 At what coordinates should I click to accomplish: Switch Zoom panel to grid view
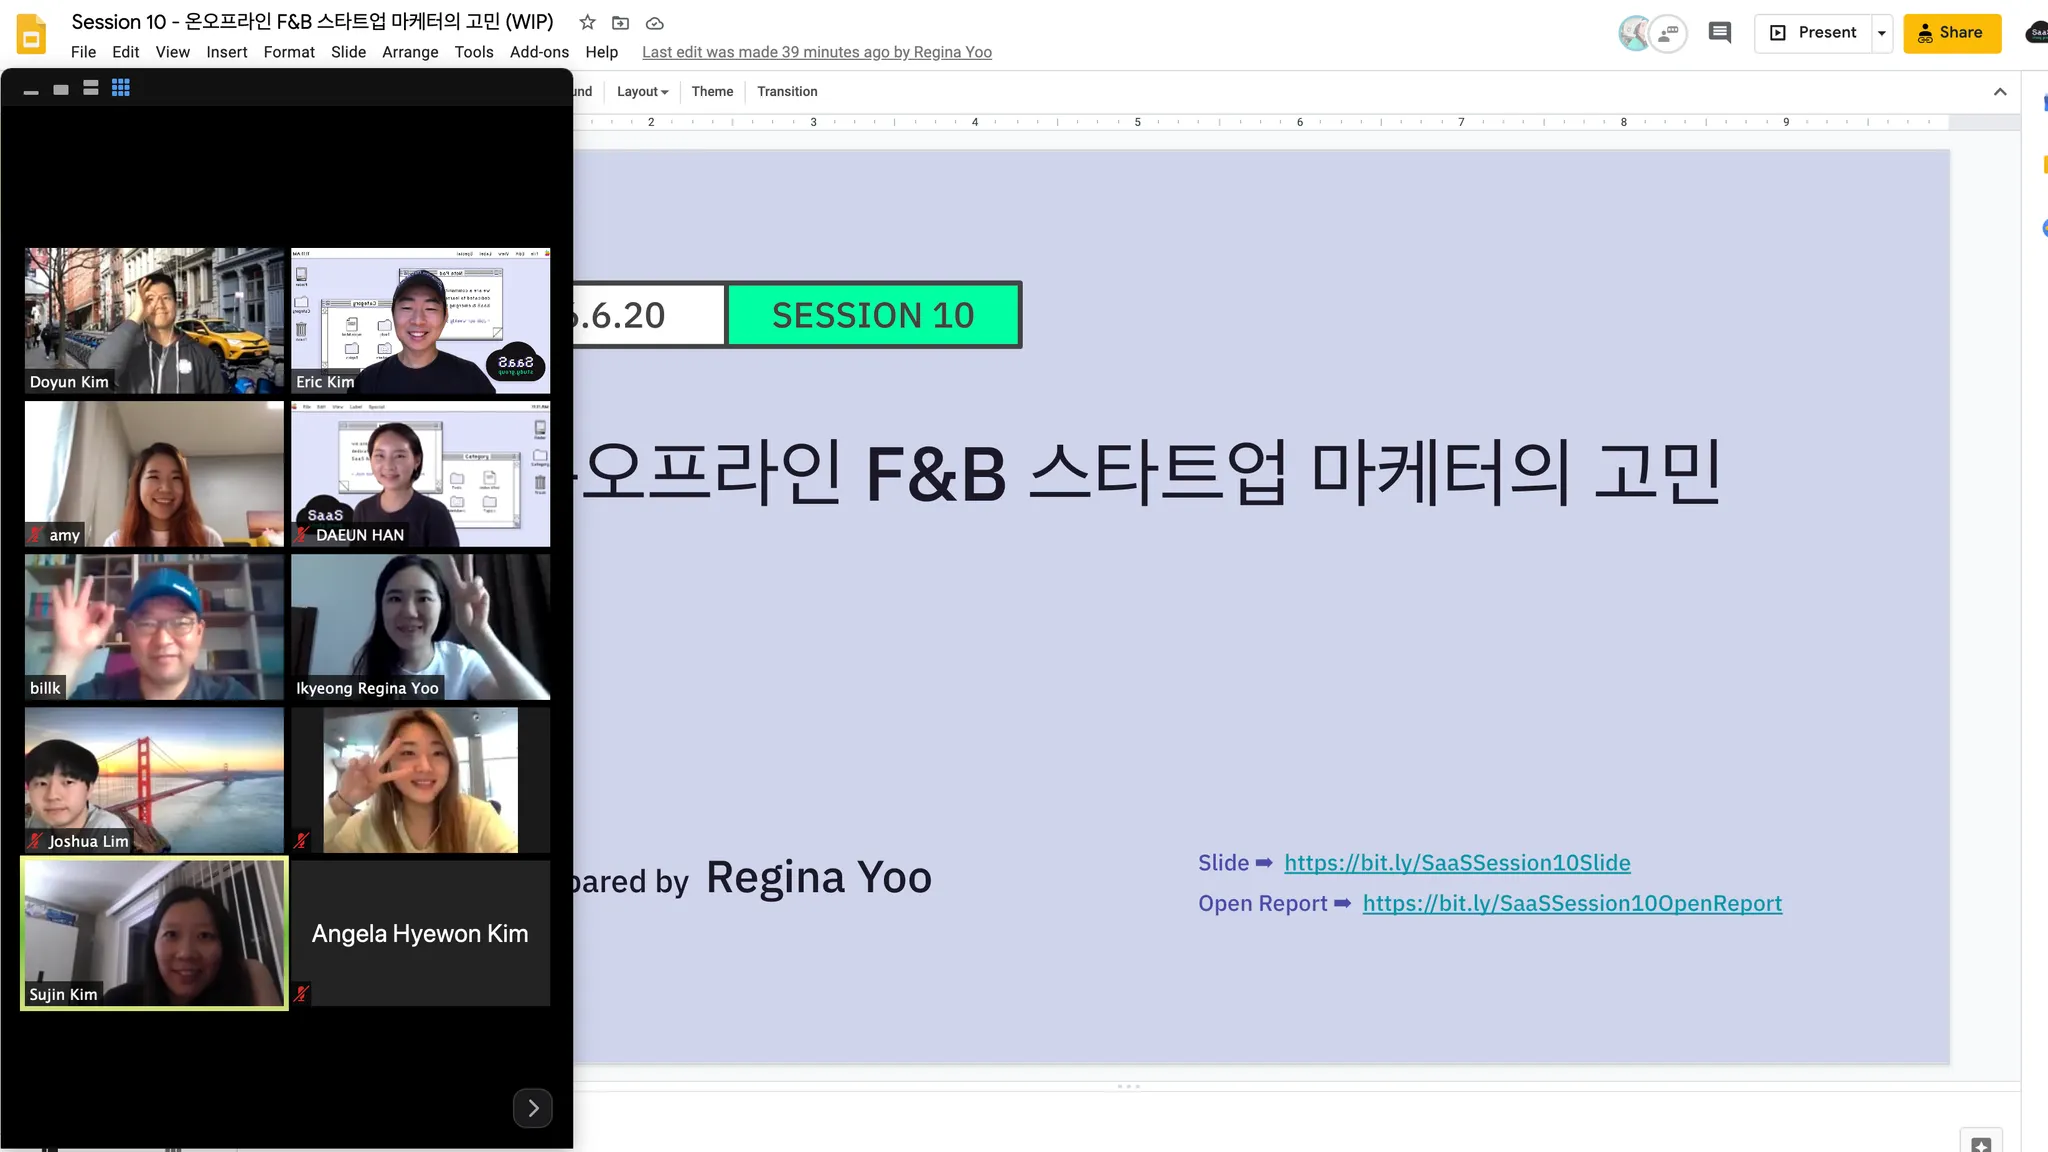[121, 88]
